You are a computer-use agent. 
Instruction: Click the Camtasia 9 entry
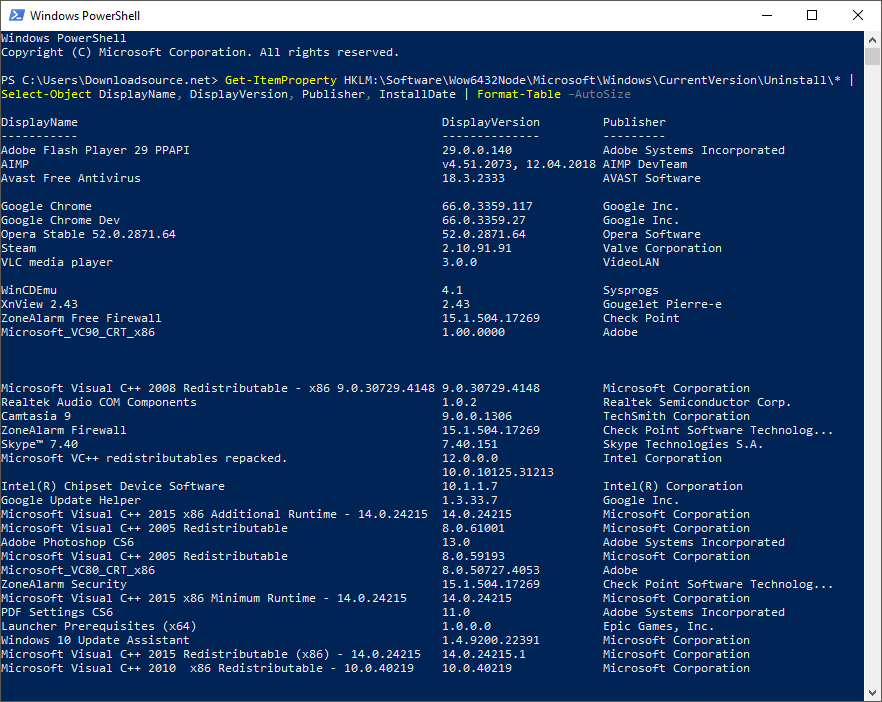[36, 416]
